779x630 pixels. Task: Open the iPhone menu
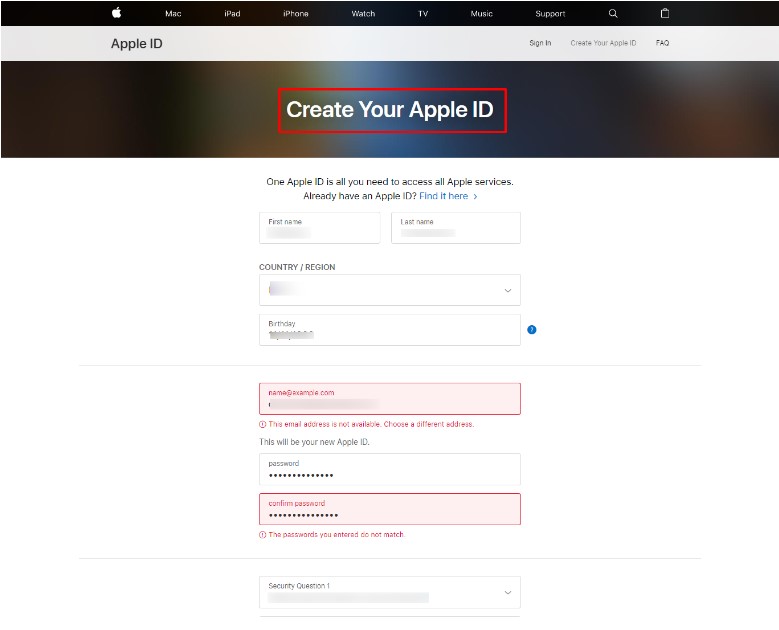296,13
